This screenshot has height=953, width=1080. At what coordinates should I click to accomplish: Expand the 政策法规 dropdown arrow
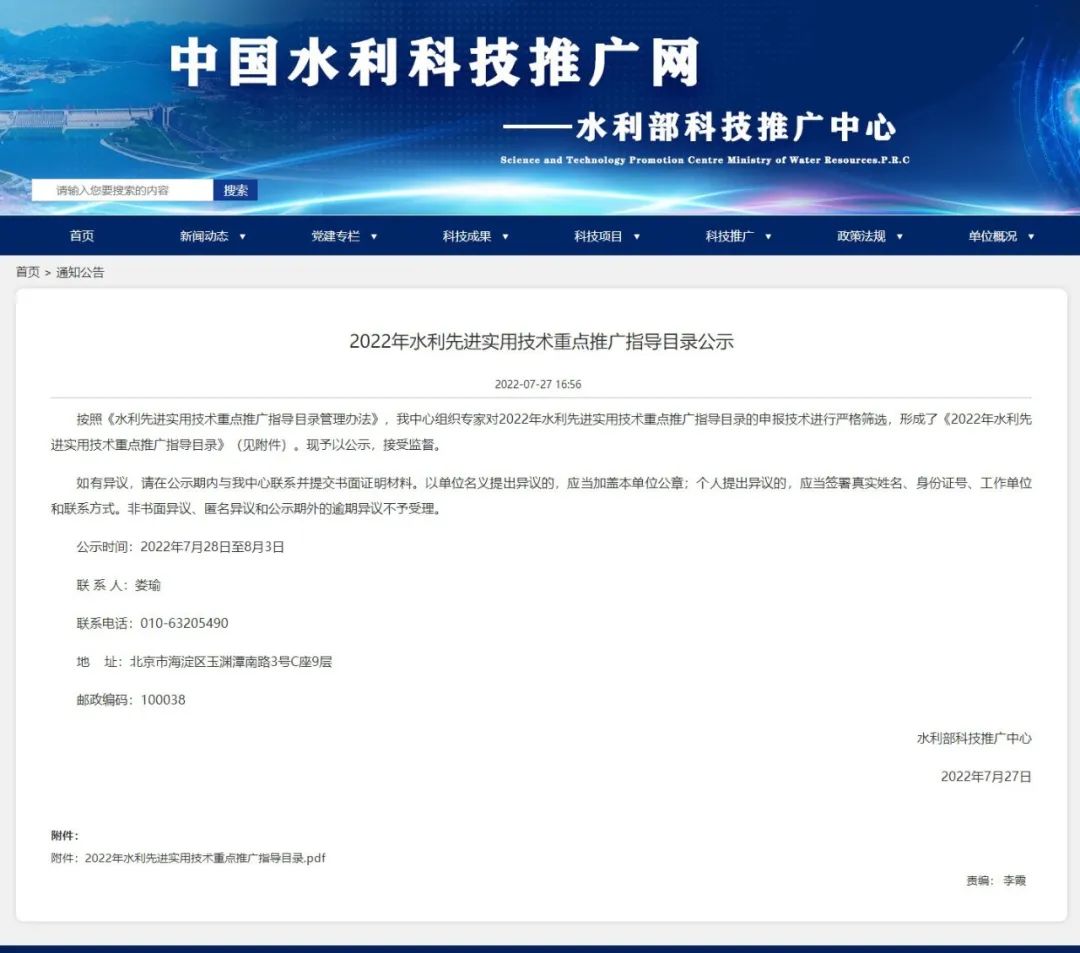click(900, 237)
